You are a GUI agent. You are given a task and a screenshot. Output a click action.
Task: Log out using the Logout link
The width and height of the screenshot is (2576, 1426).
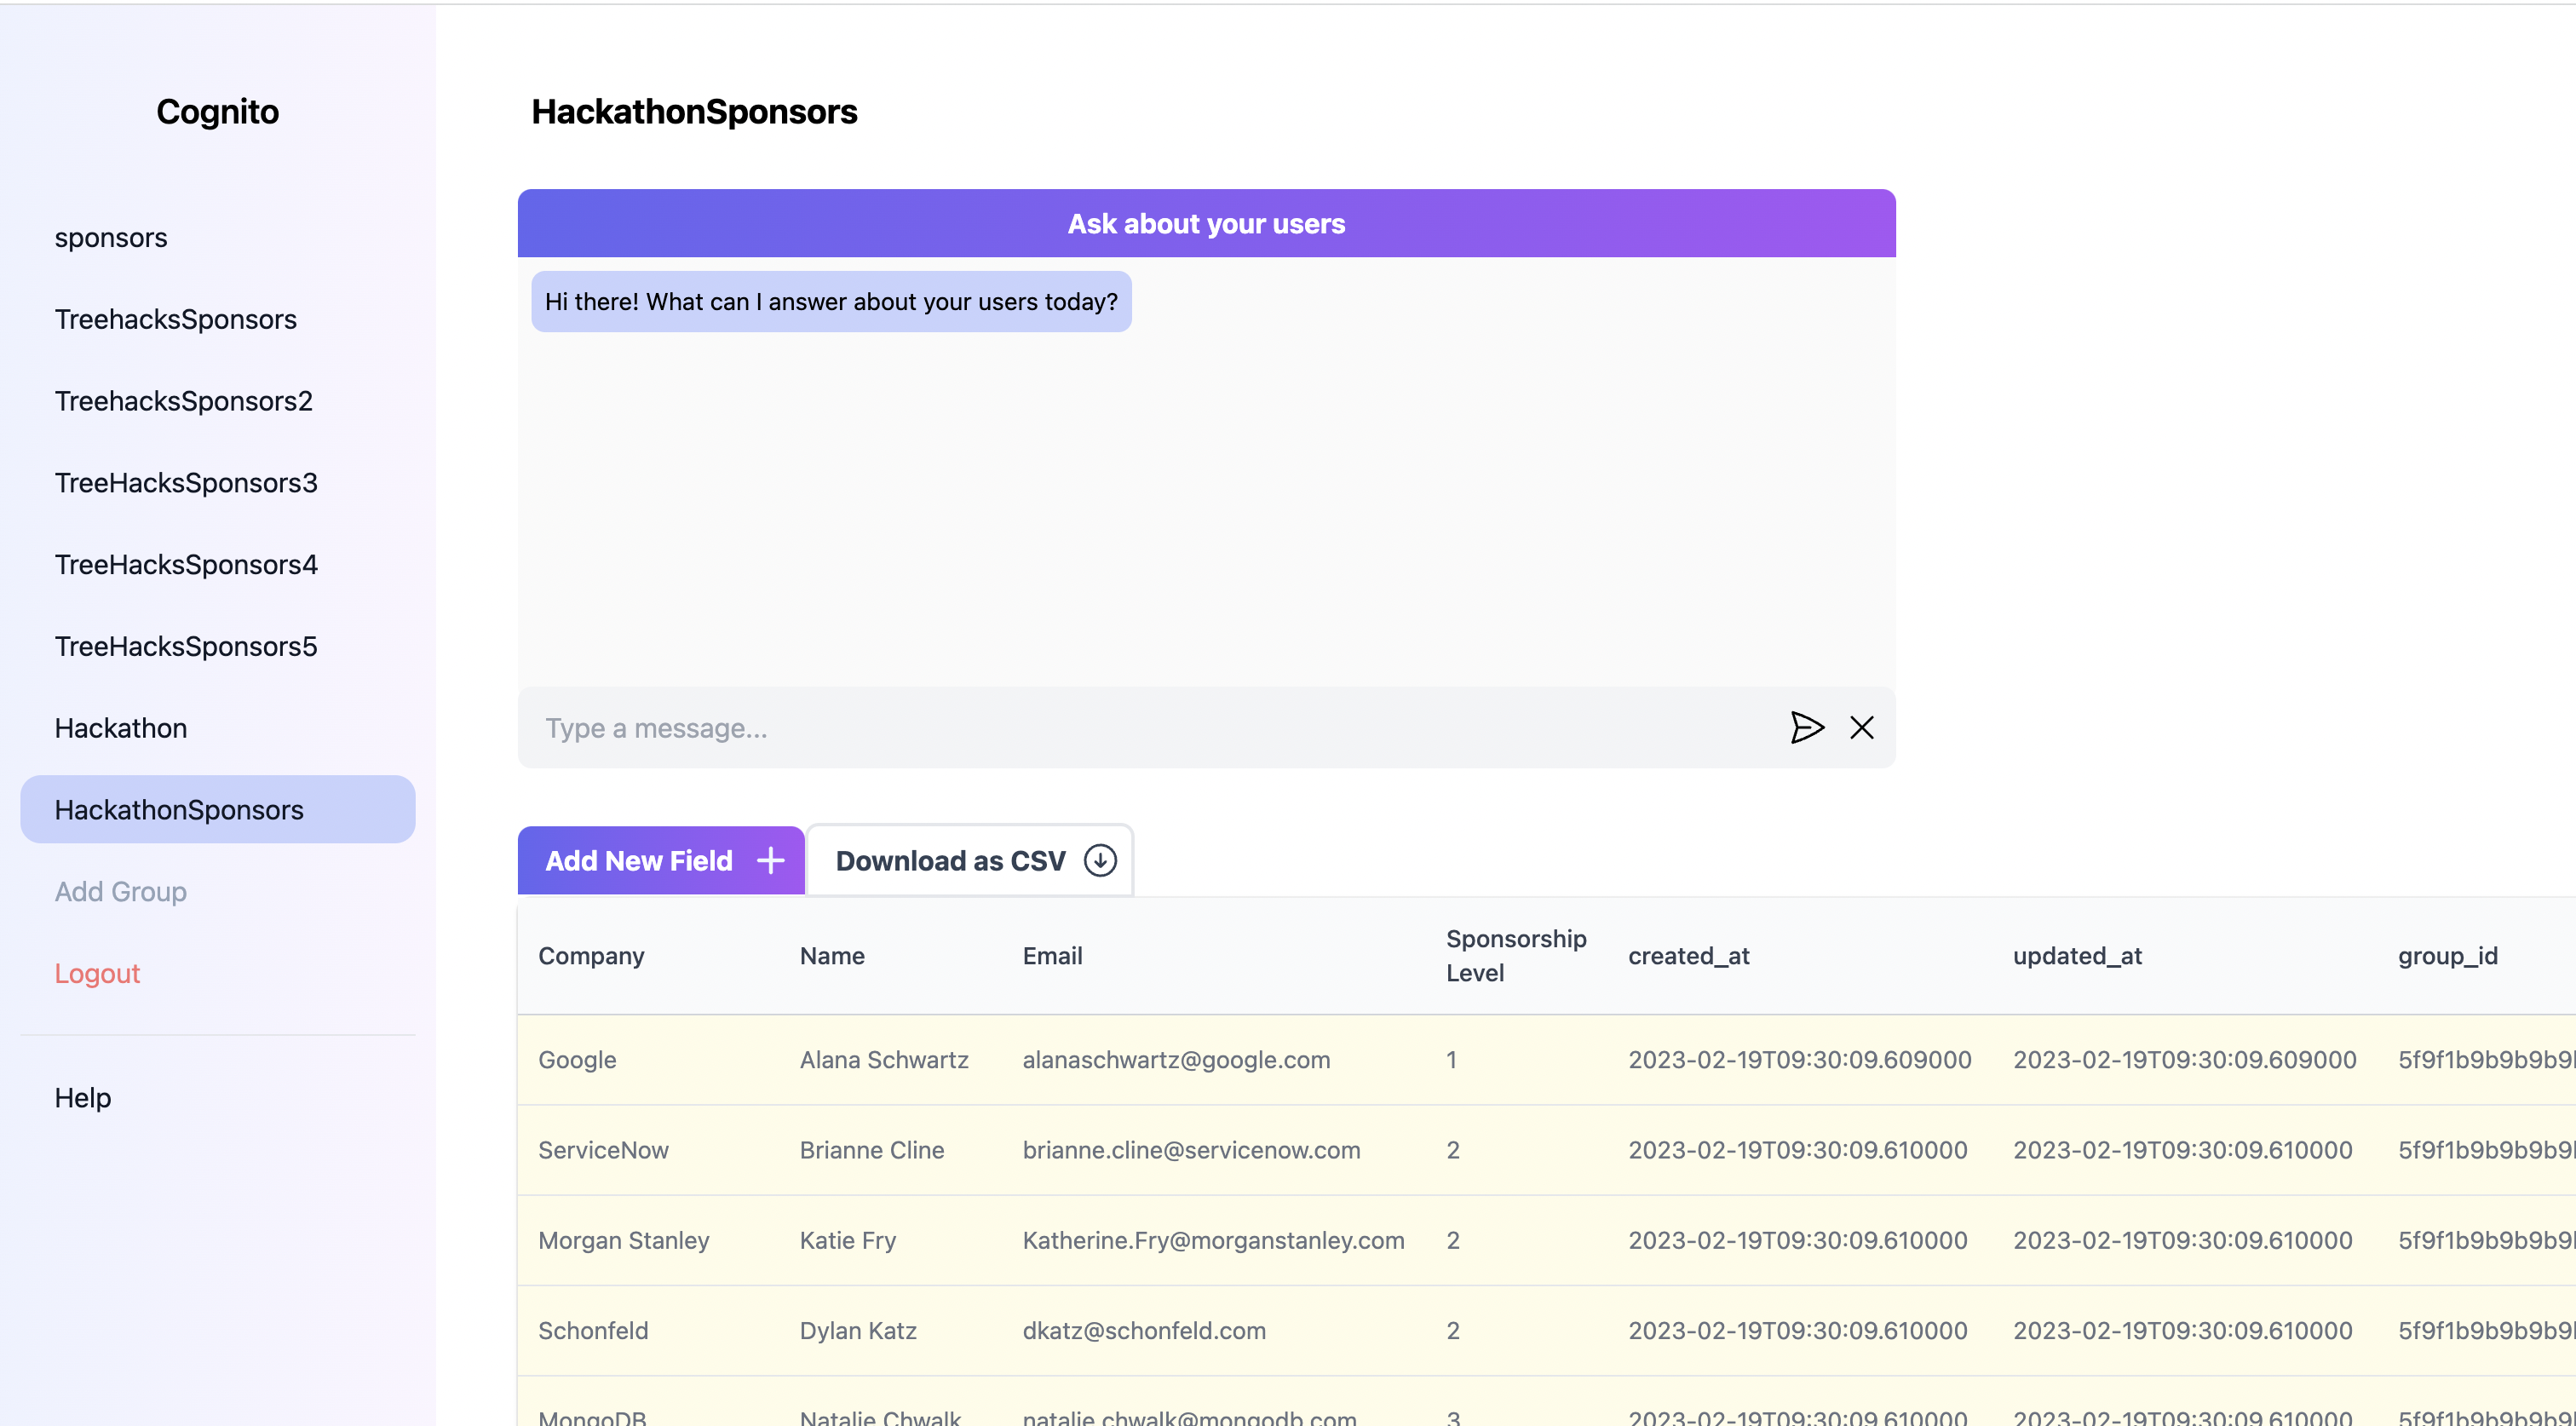click(97, 973)
